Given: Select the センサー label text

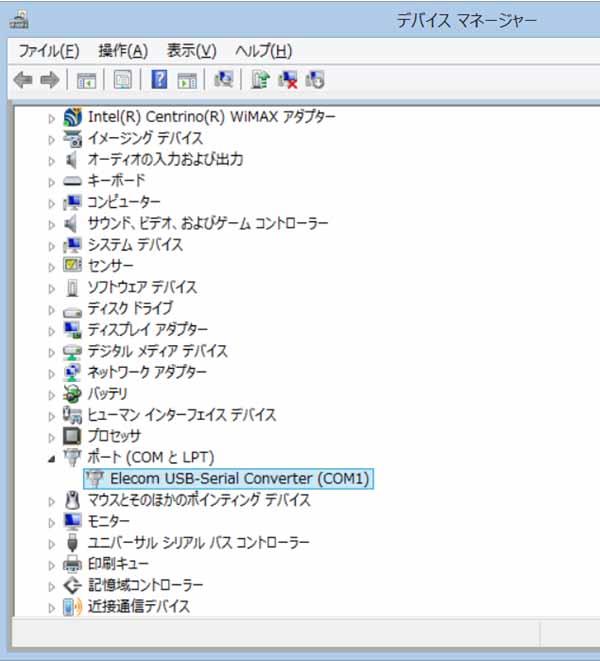Looking at the screenshot, I should (110, 266).
